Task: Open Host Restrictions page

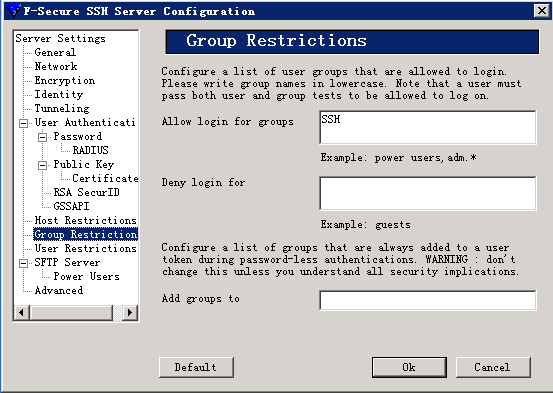Action: [x=85, y=220]
